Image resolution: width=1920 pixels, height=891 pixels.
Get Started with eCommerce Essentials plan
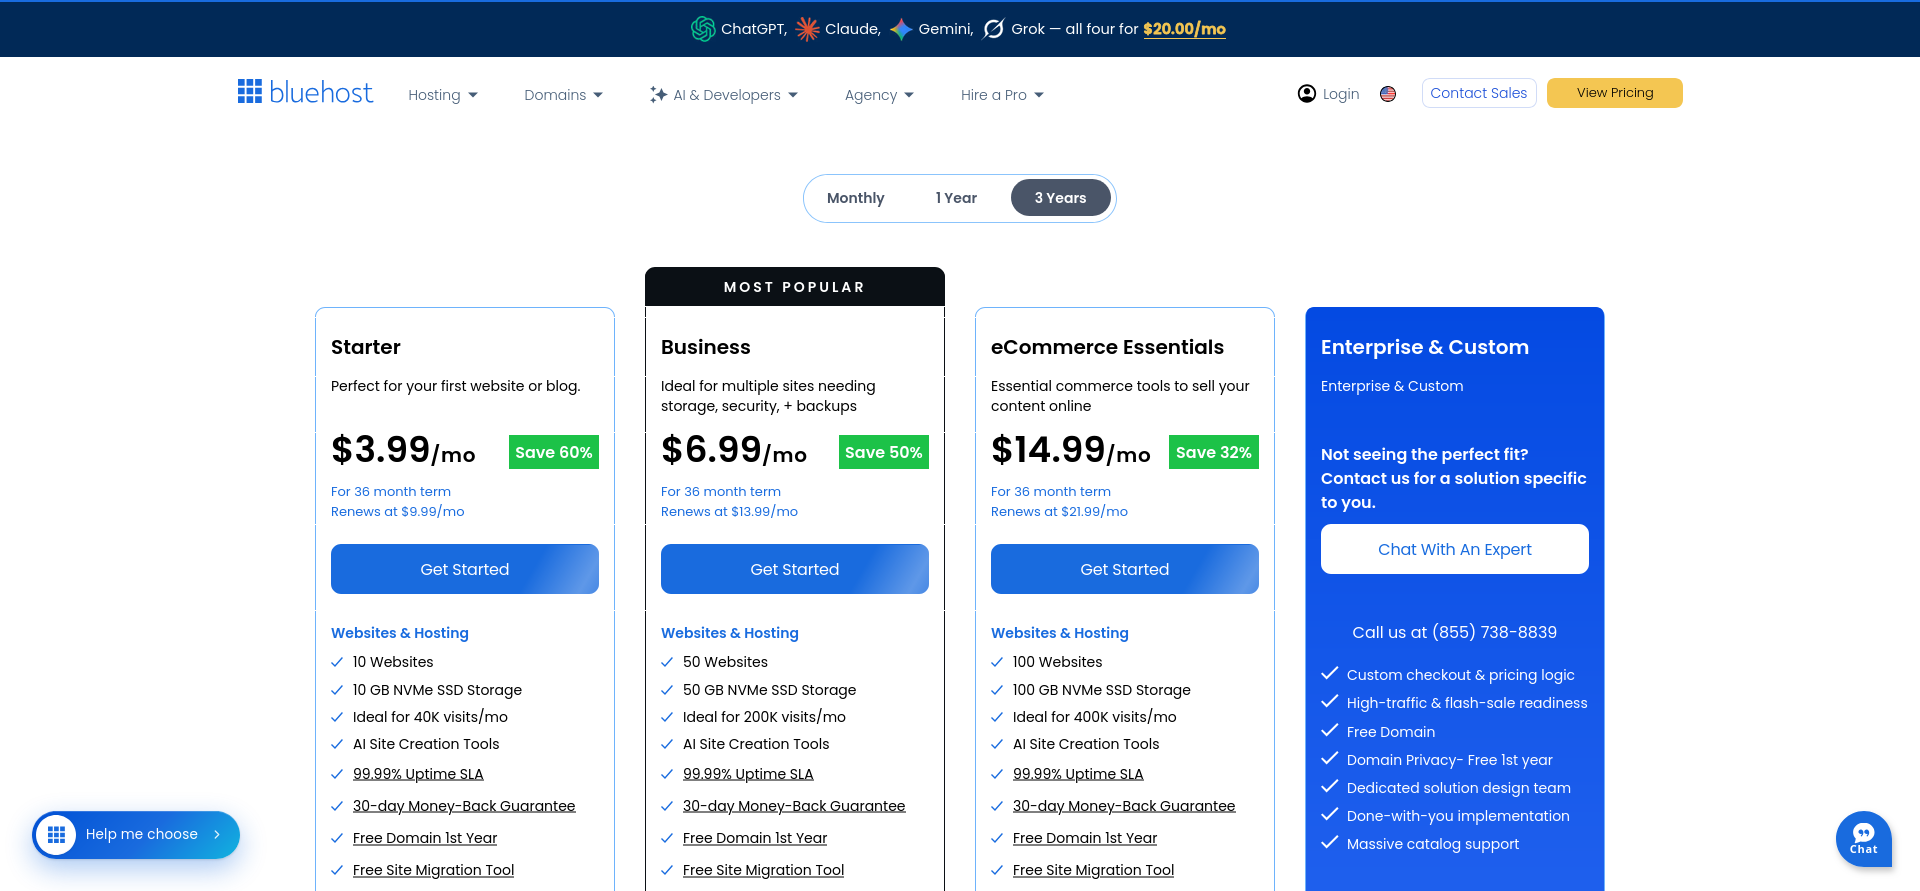(1125, 569)
